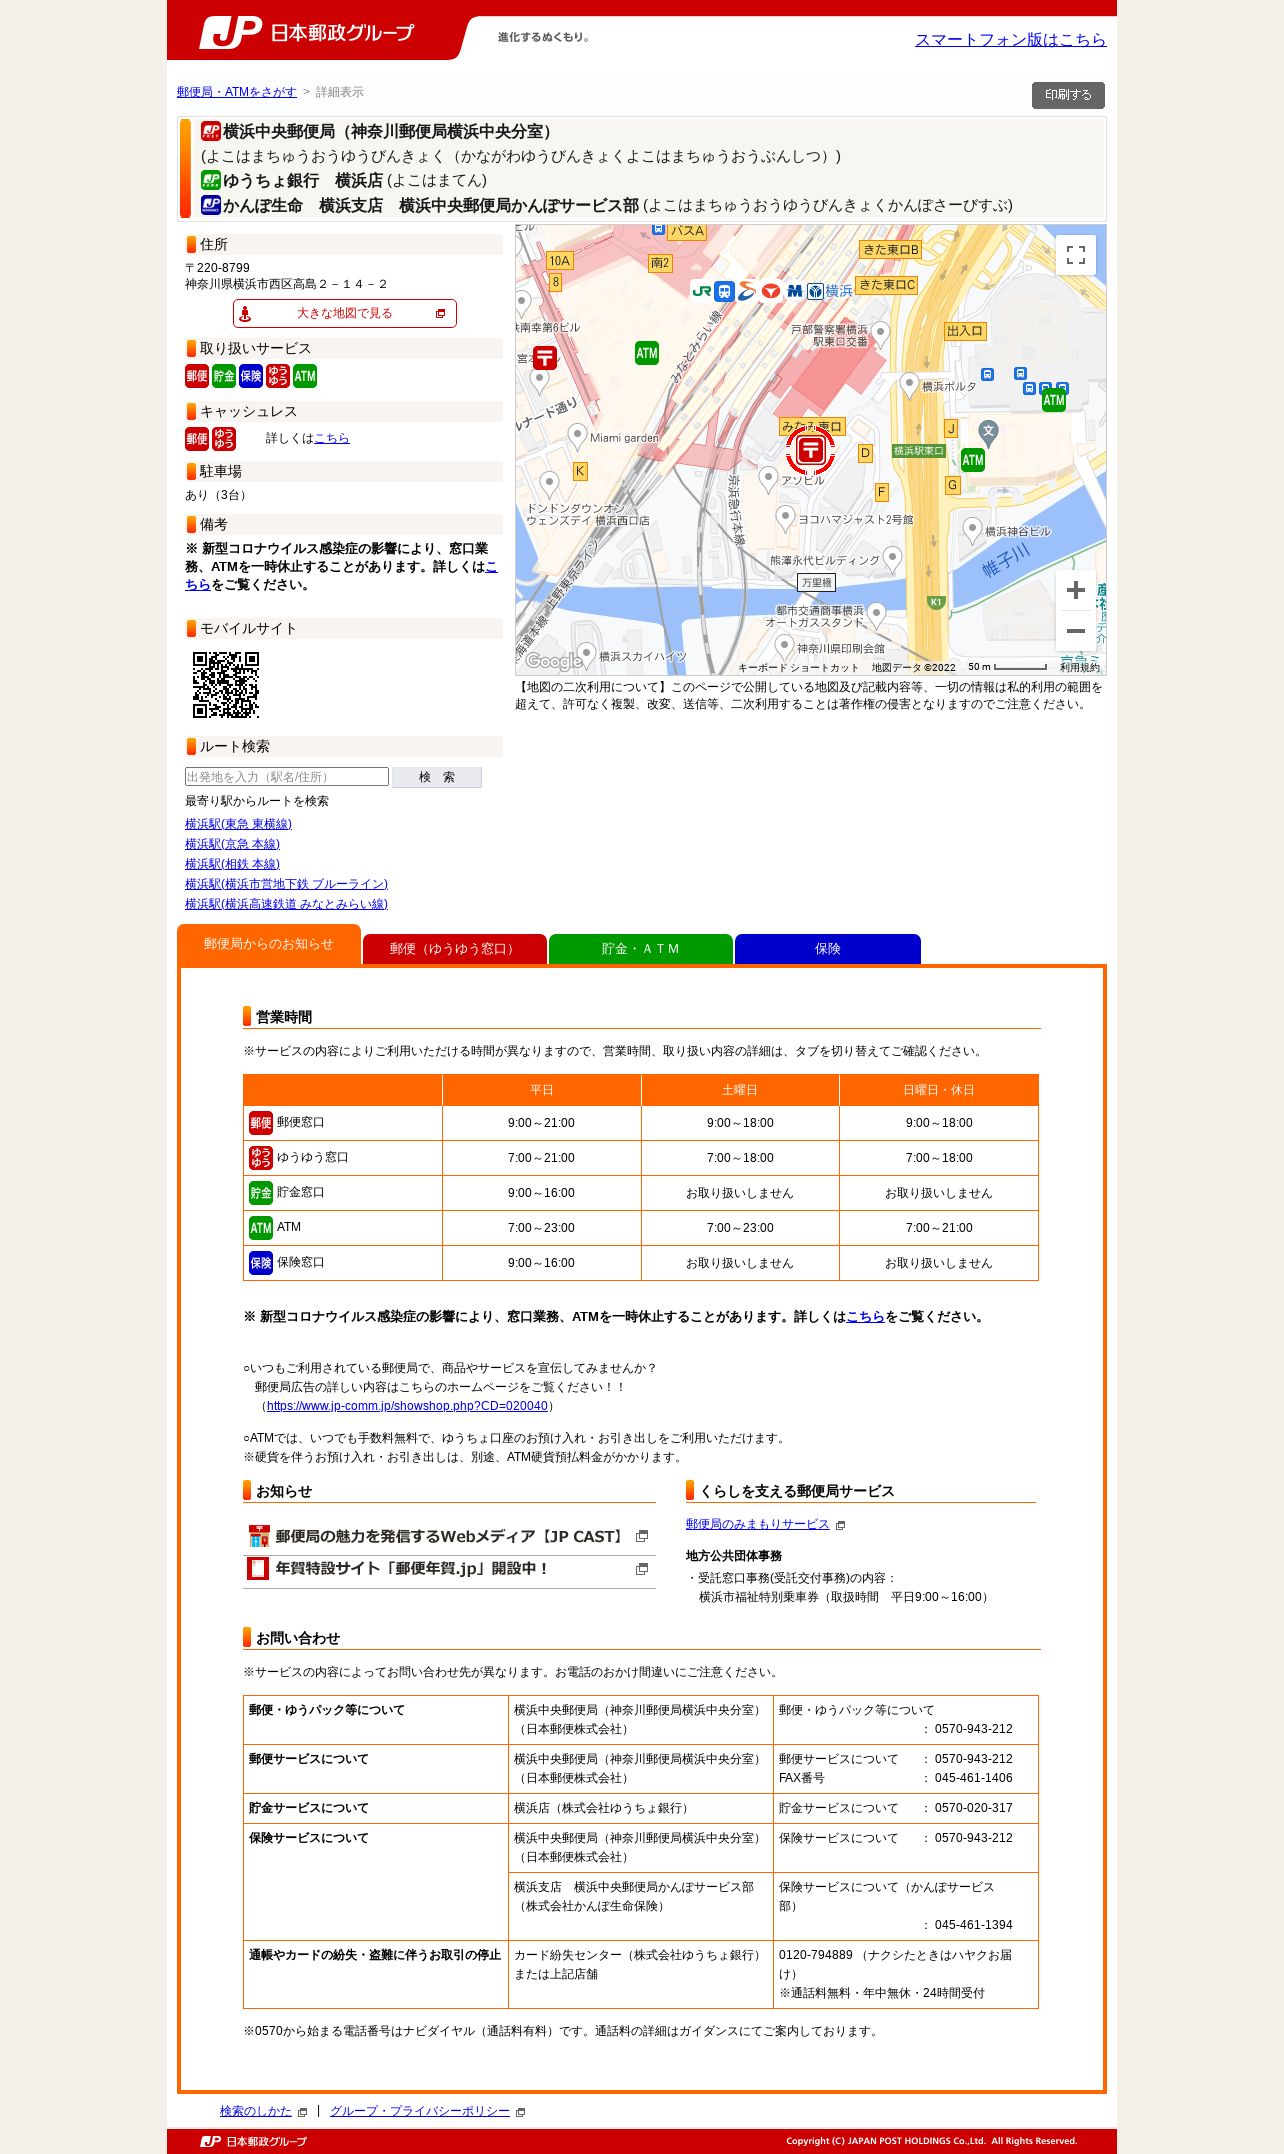The width and height of the screenshot is (1284, 2154).
Task: Select the circled red post office marker on the map
Action: 810,450
